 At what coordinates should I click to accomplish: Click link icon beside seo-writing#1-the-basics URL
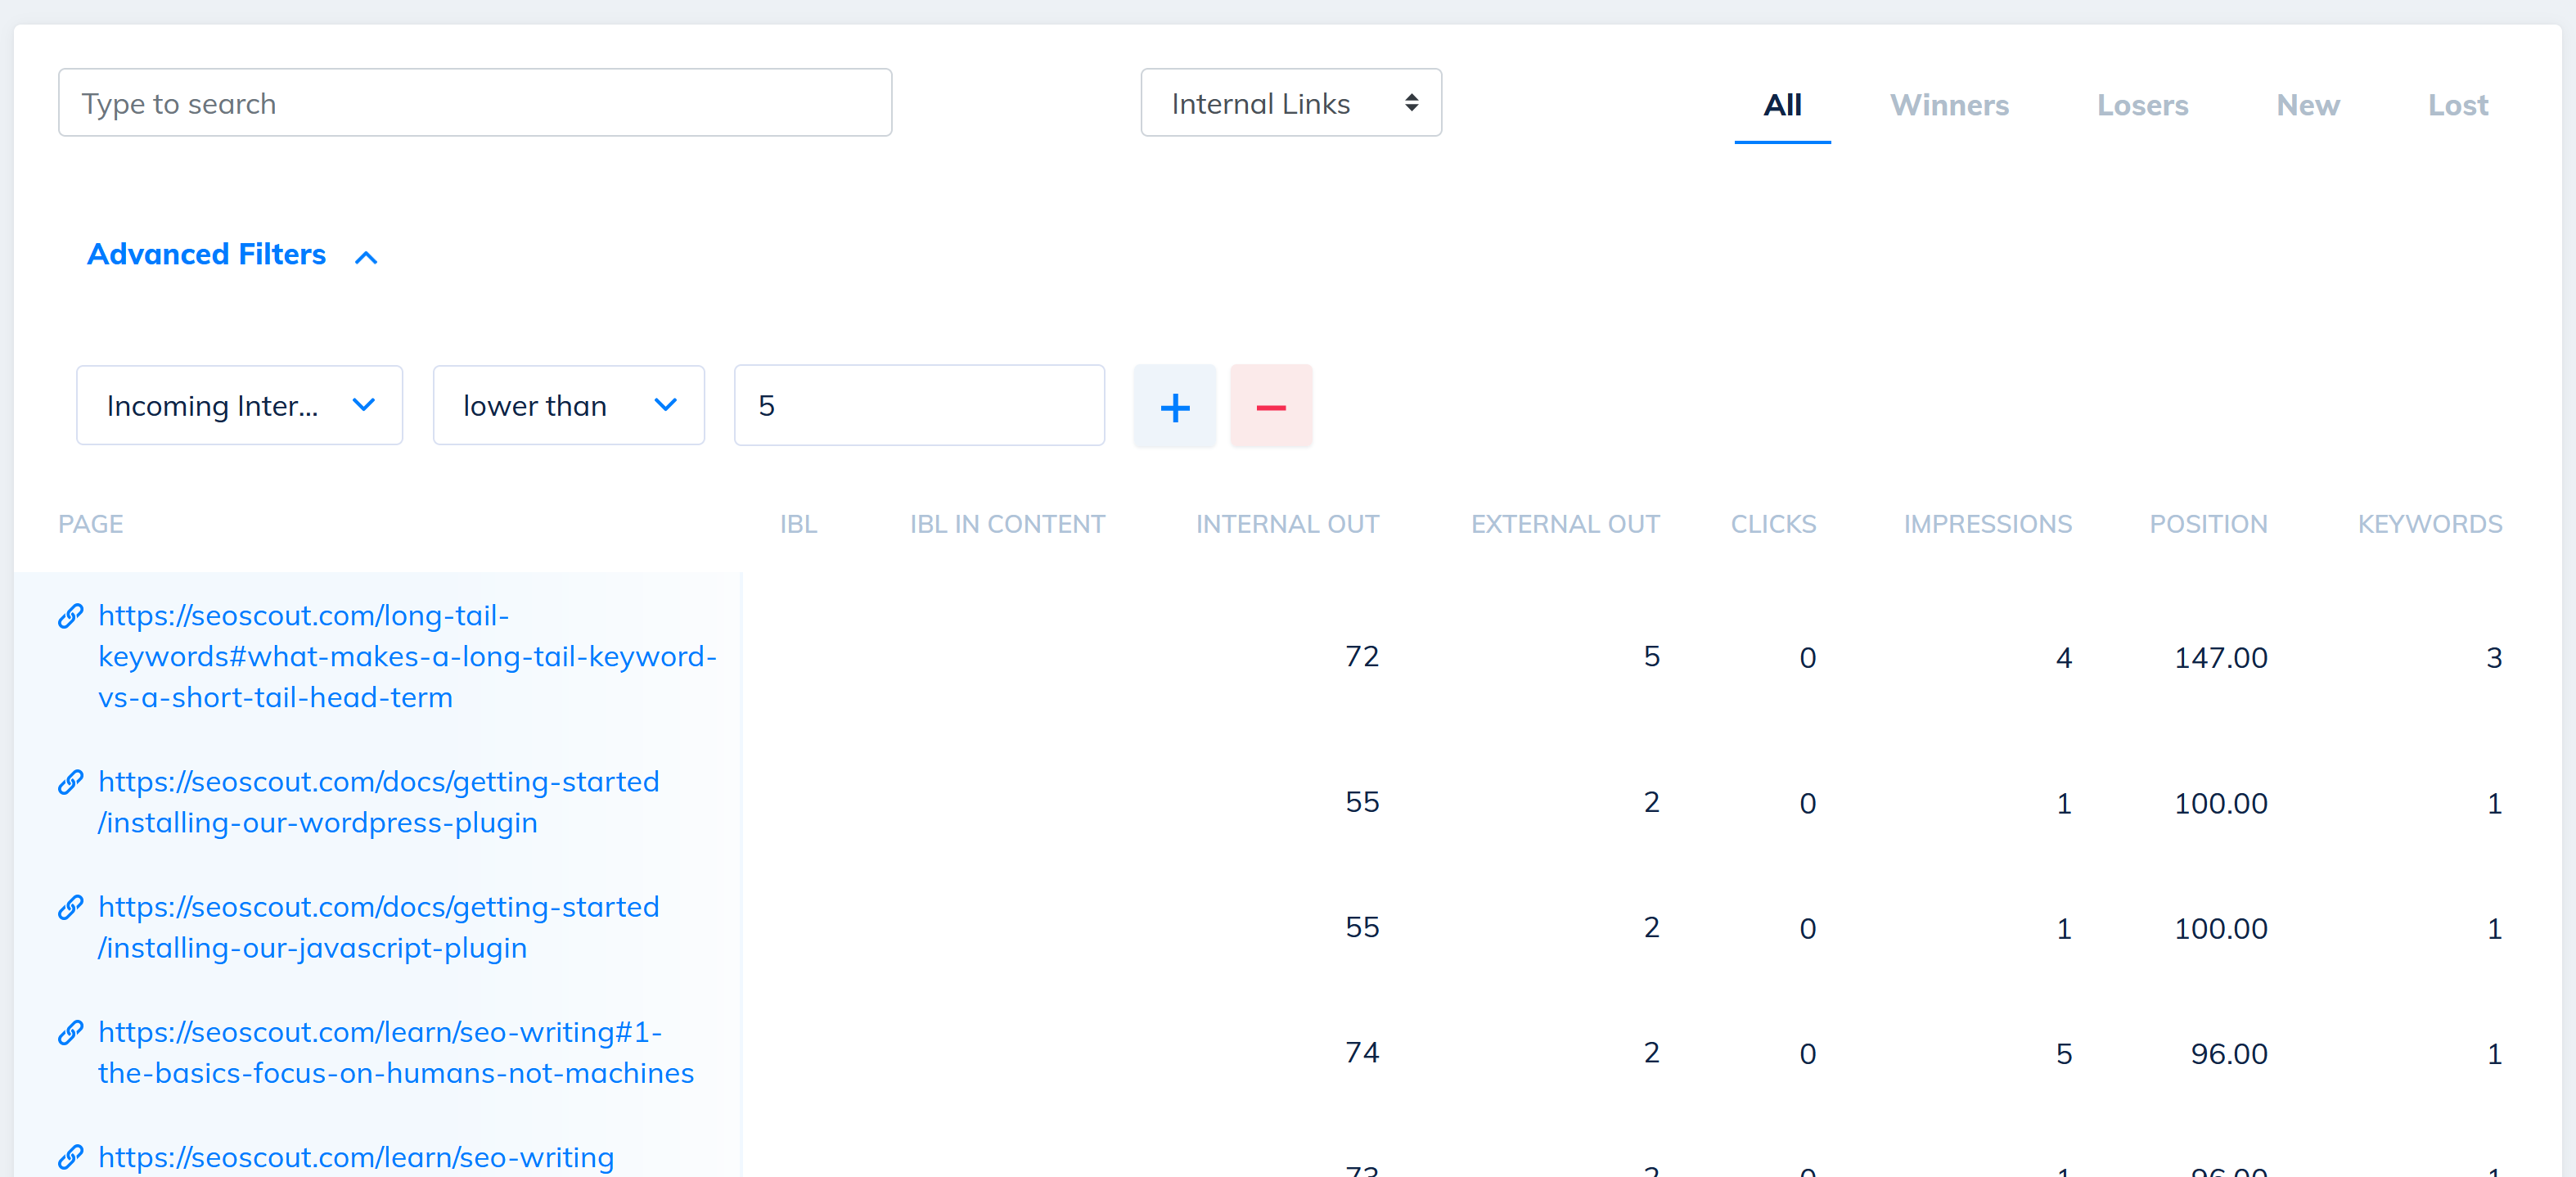(70, 1032)
